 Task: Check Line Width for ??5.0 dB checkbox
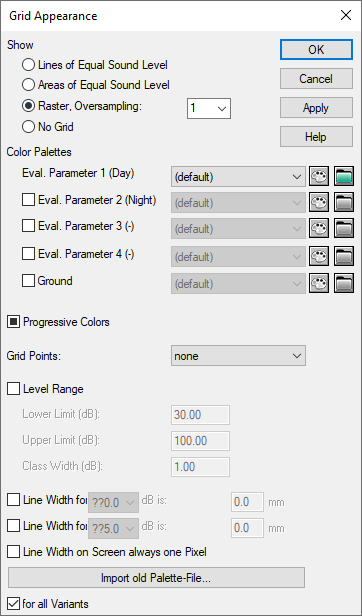pyautogui.click(x=14, y=526)
